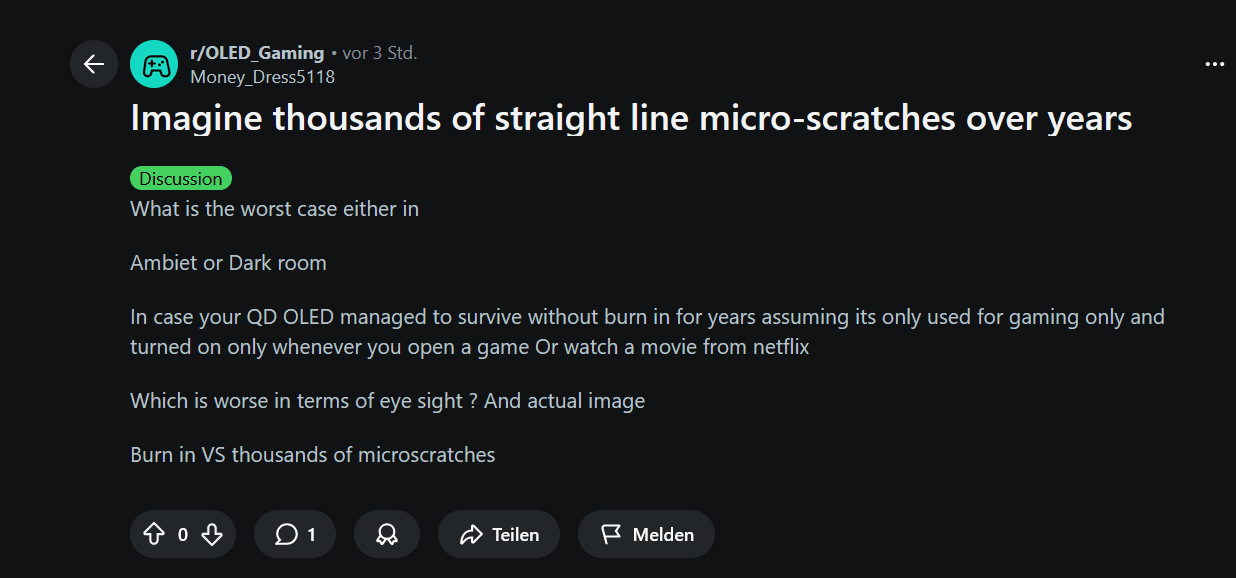
Task: Click the "Burn in VS thousands of microscratches" line
Action: tap(313, 455)
